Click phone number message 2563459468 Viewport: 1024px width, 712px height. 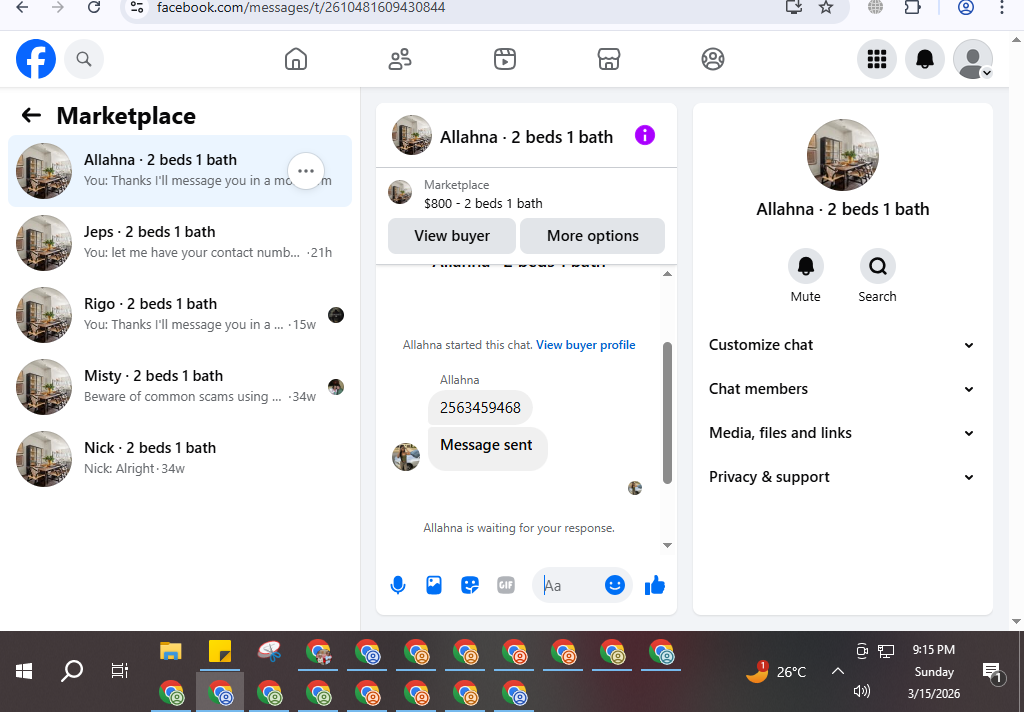(x=480, y=408)
